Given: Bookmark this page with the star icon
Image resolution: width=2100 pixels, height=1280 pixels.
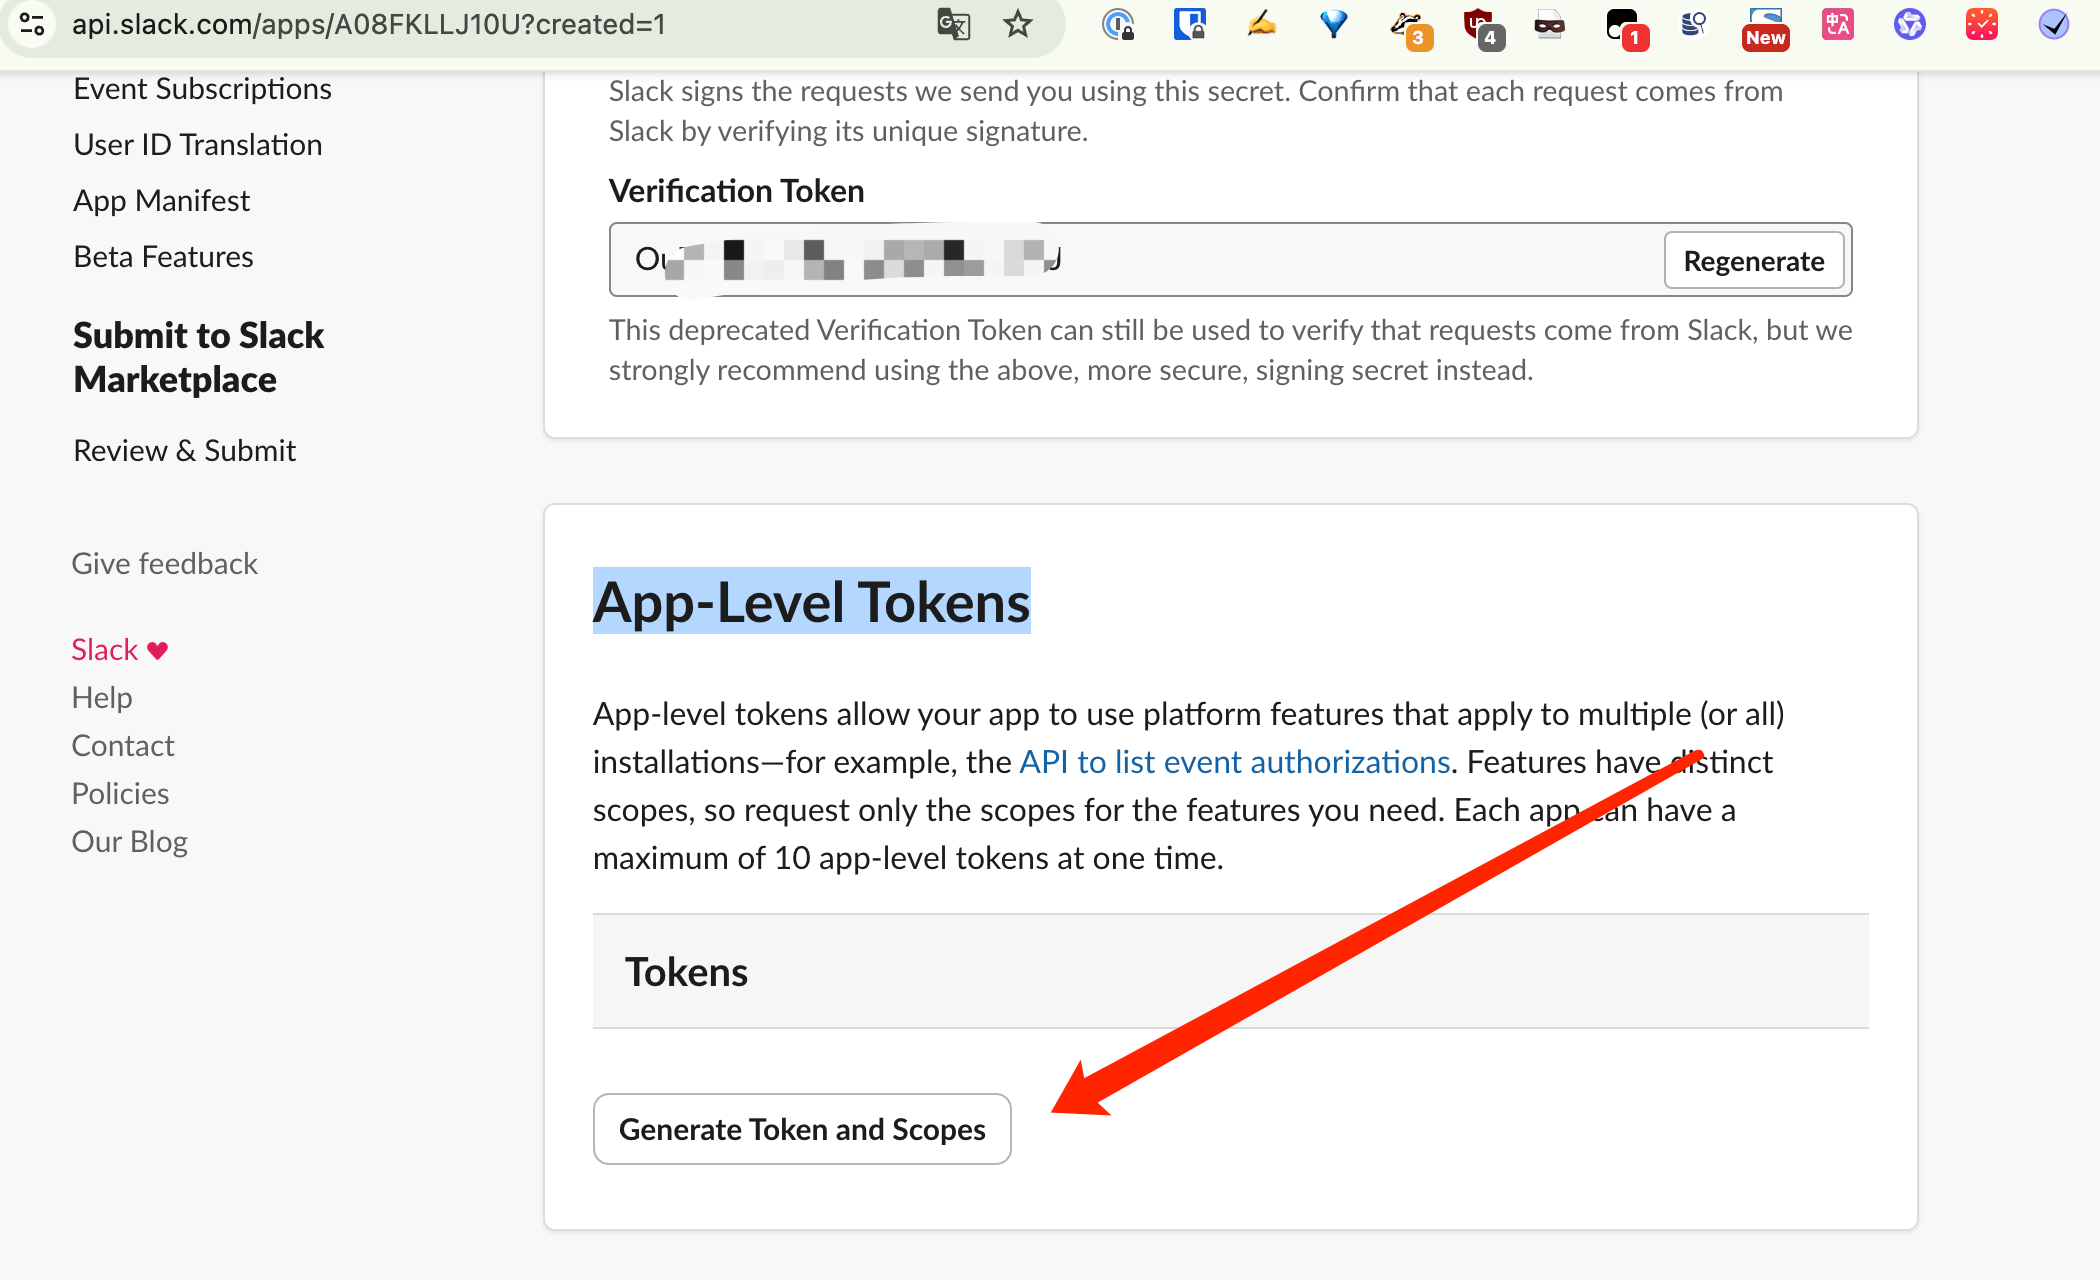Looking at the screenshot, I should coord(1017,25).
